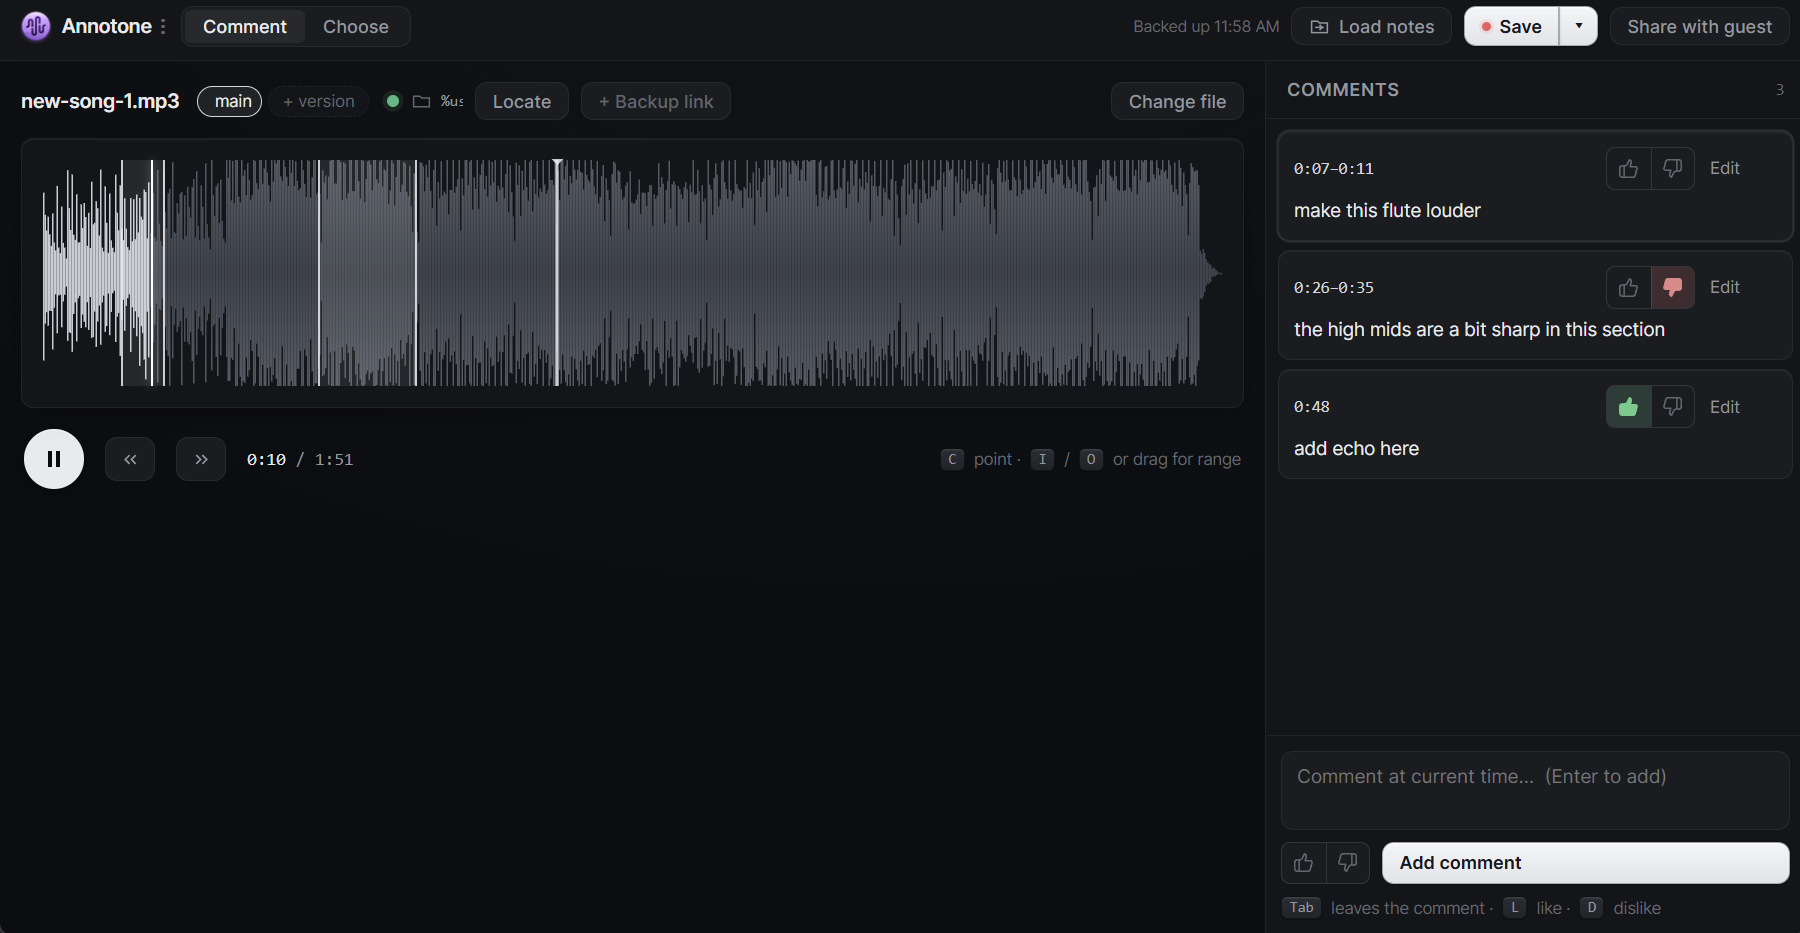This screenshot has width=1800, height=933.
Task: Select the main version pill
Action: [230, 101]
